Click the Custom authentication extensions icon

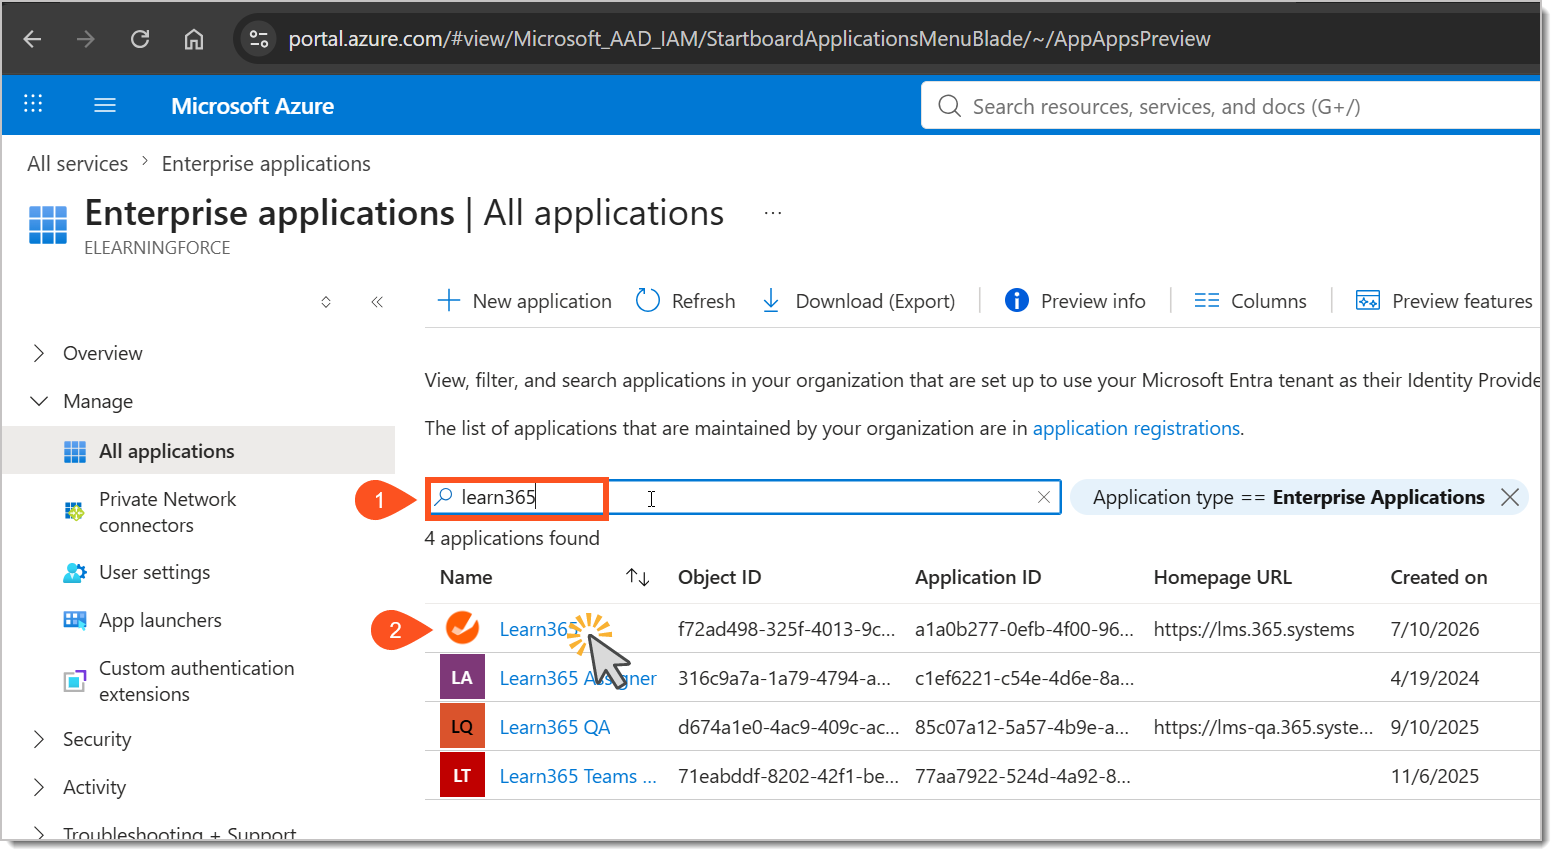pyautogui.click(x=75, y=681)
